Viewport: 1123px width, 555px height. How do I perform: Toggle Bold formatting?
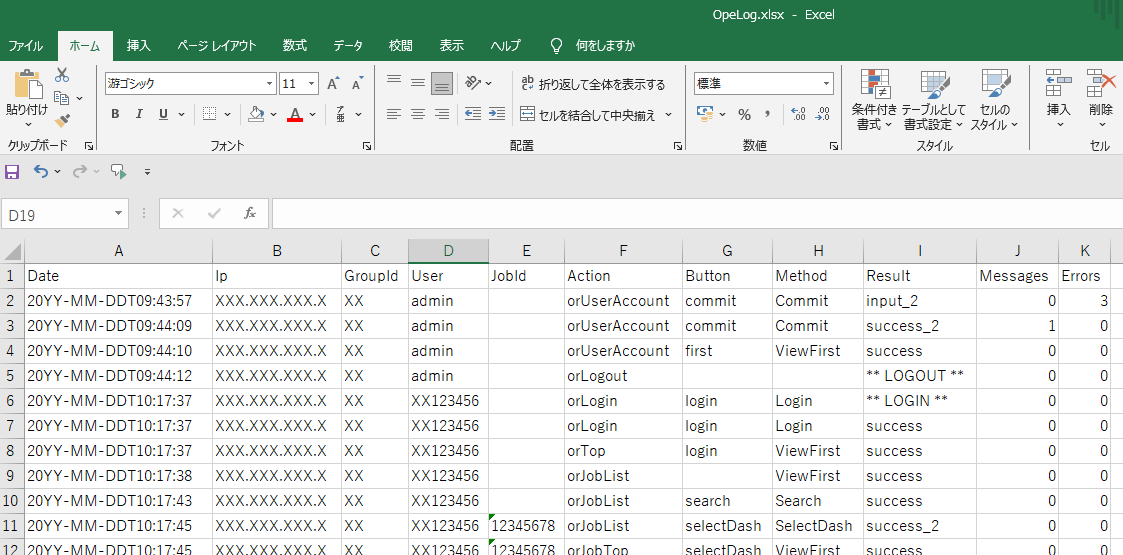(x=115, y=114)
